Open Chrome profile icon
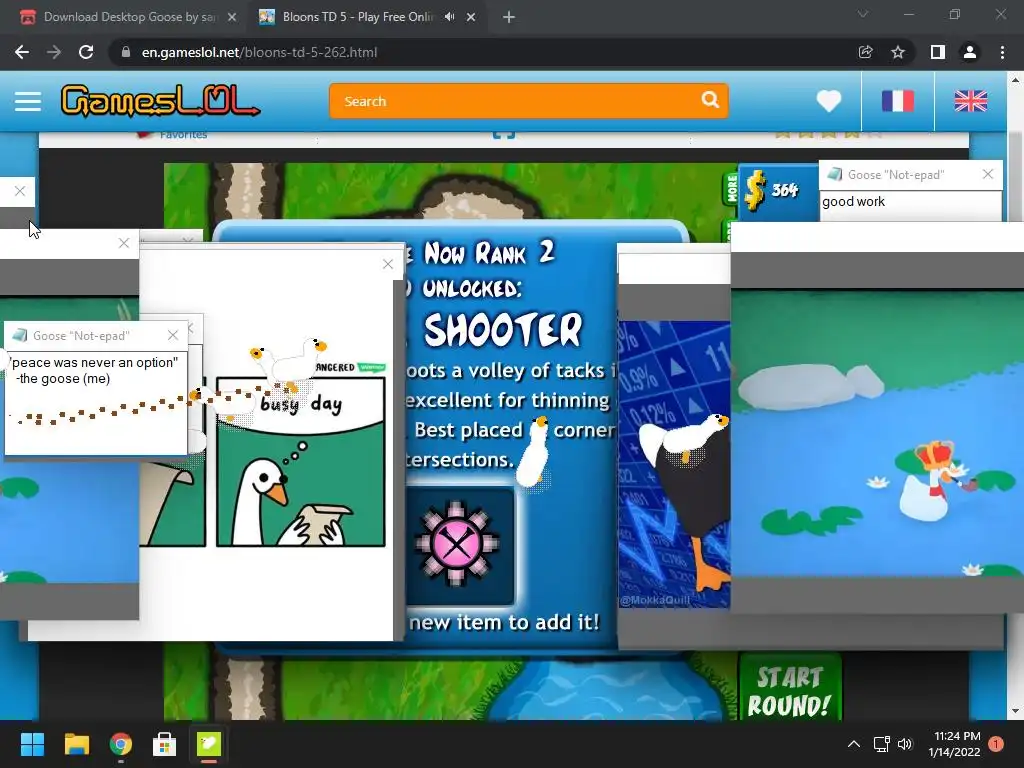Screen dimensions: 1024x768 970,52
